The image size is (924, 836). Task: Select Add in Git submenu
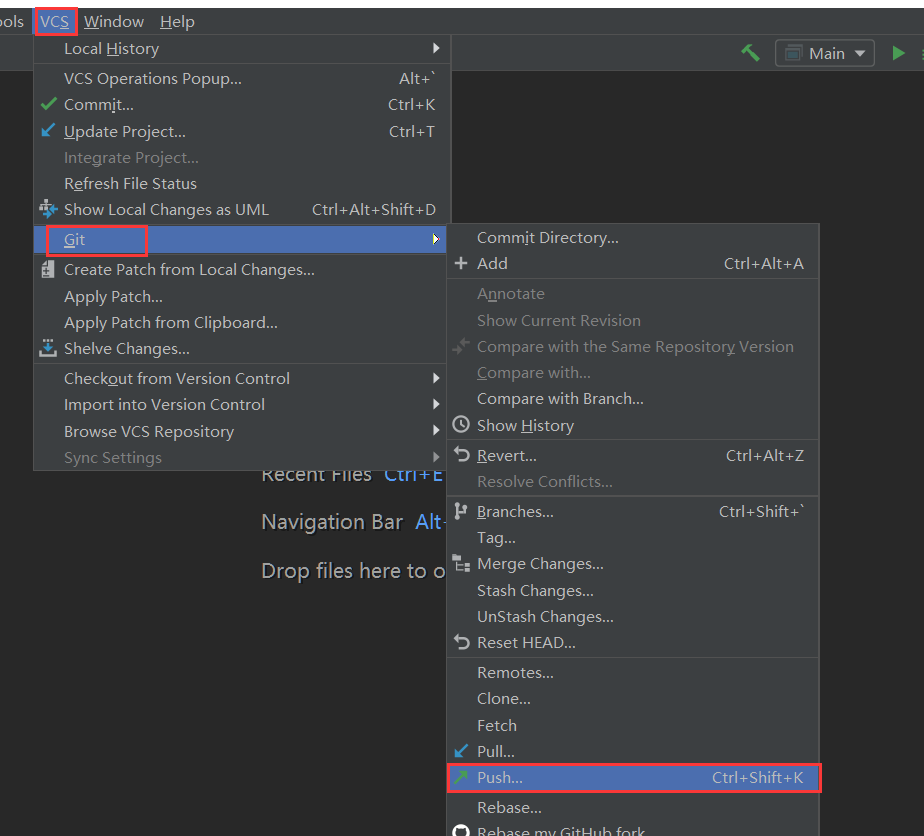coord(633,263)
